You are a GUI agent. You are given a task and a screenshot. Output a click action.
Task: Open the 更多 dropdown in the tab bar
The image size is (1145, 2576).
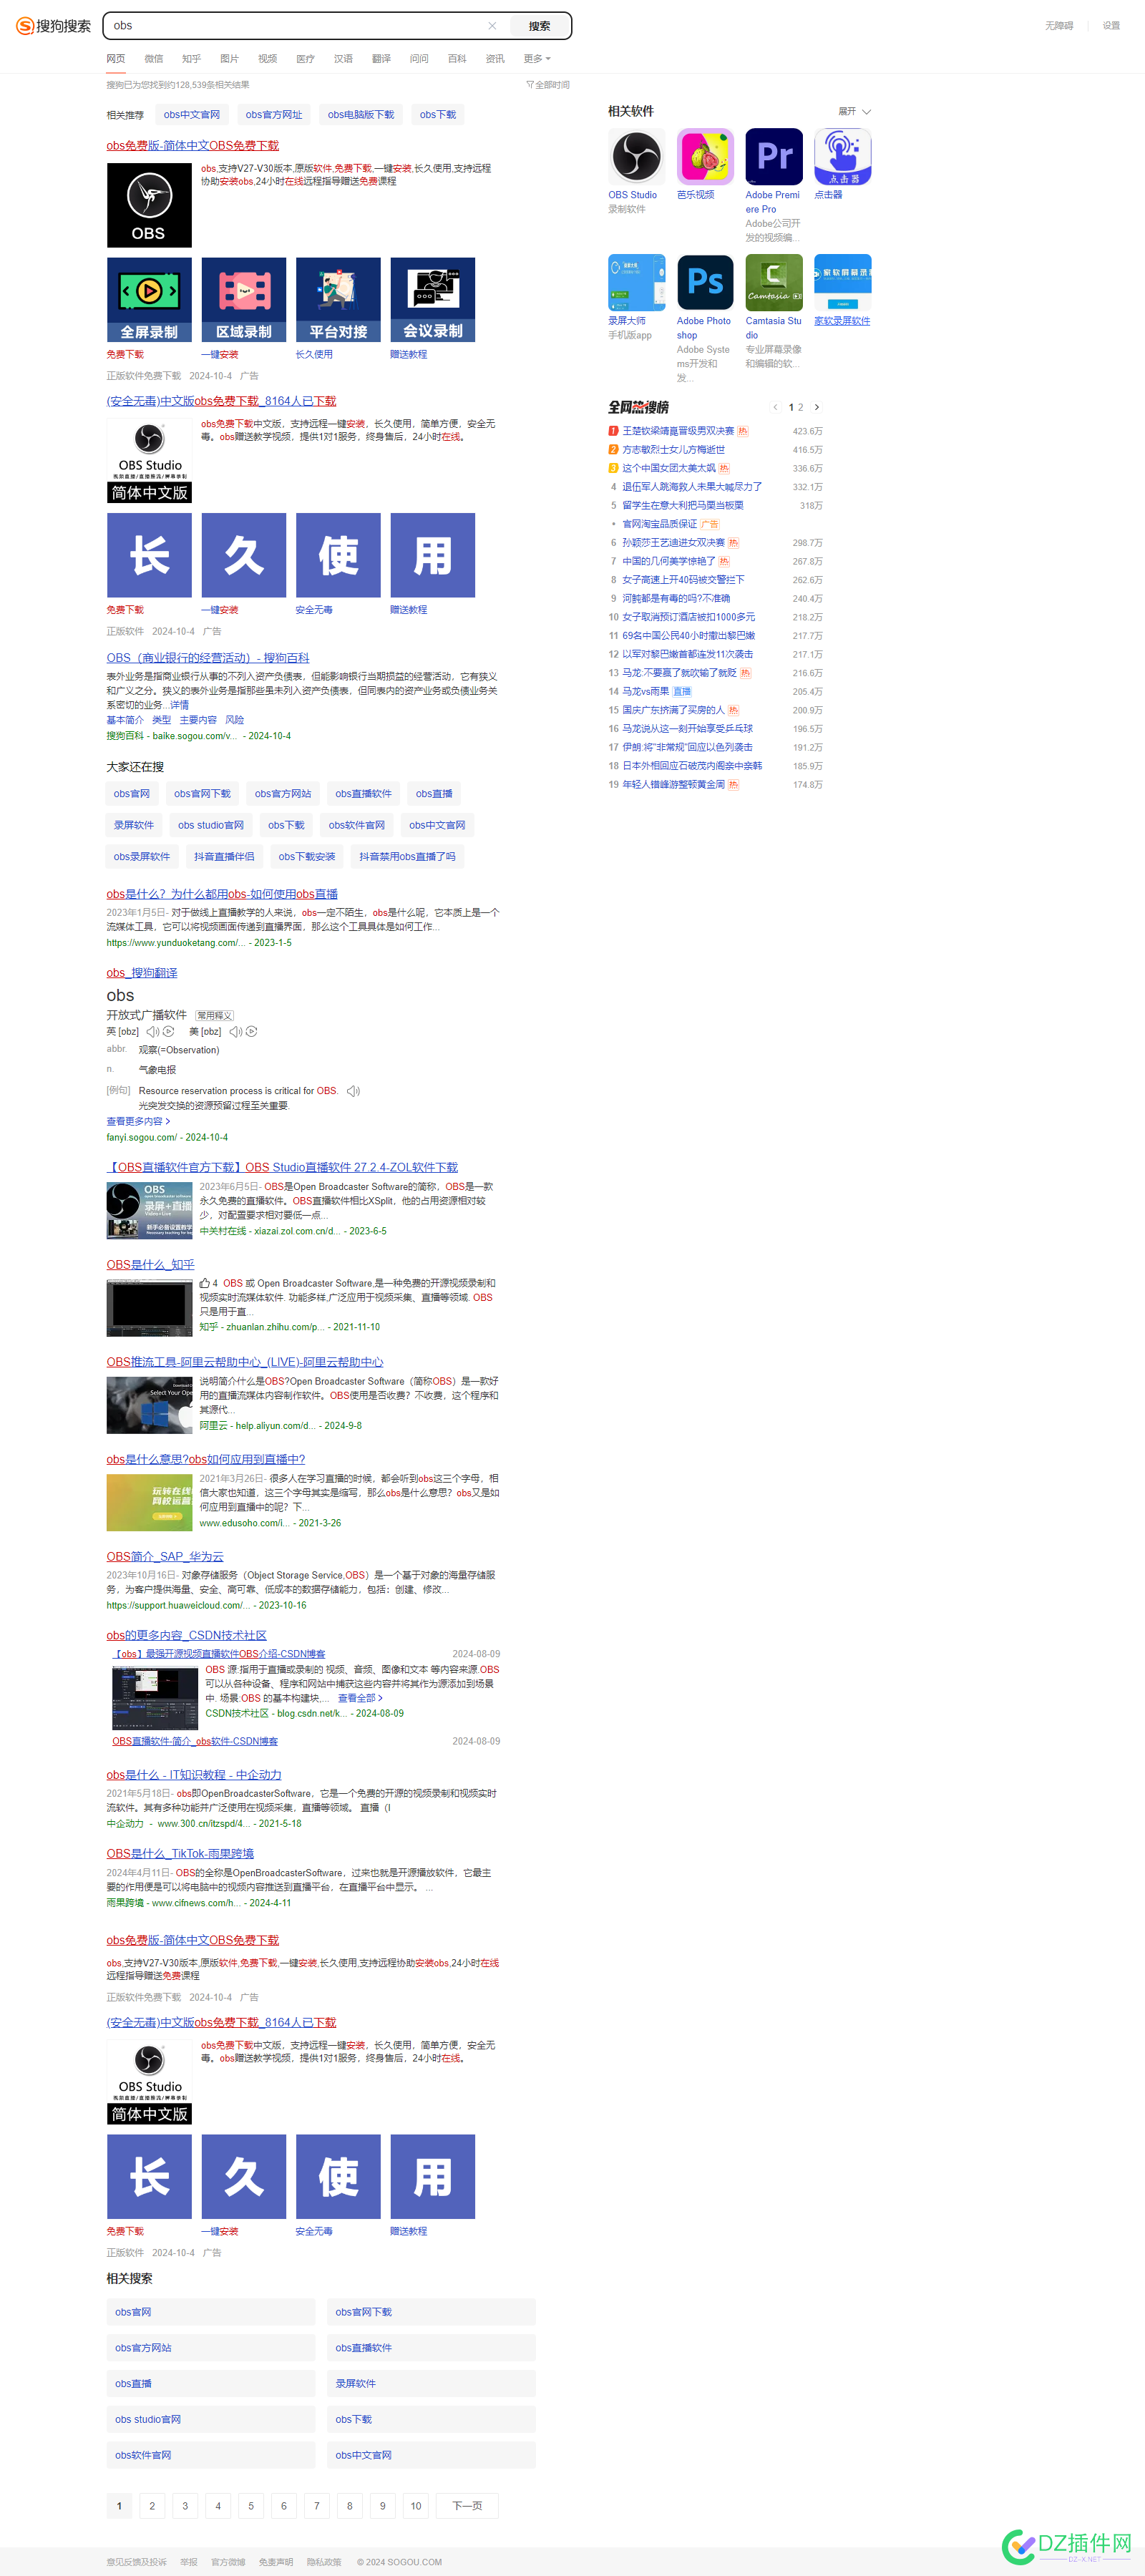point(537,59)
